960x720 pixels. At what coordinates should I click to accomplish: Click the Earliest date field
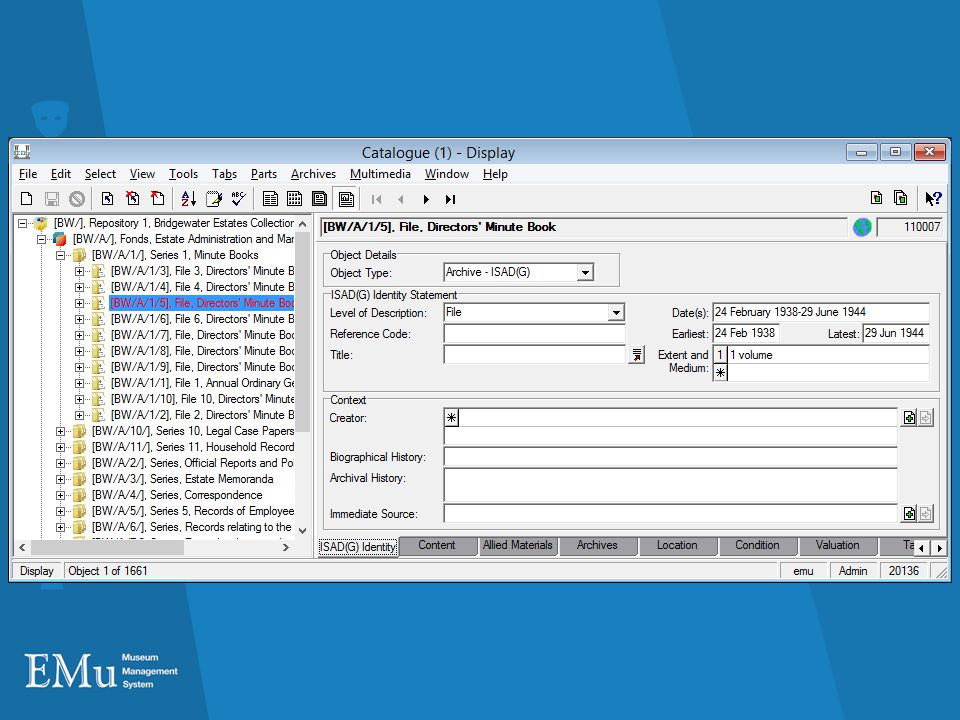(x=746, y=333)
